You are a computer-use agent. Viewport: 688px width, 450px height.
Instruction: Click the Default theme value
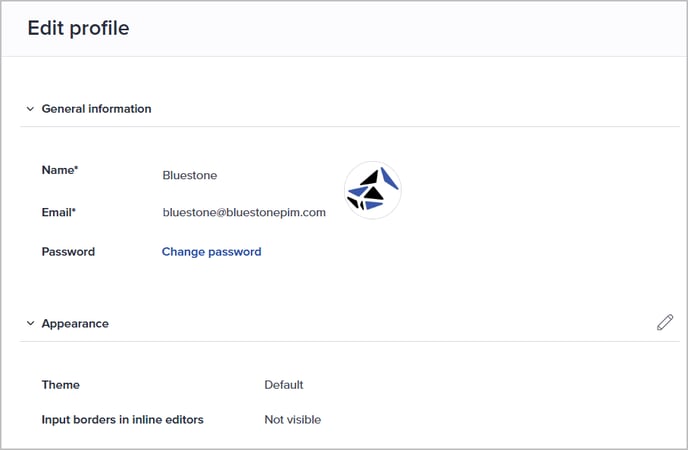(x=283, y=385)
